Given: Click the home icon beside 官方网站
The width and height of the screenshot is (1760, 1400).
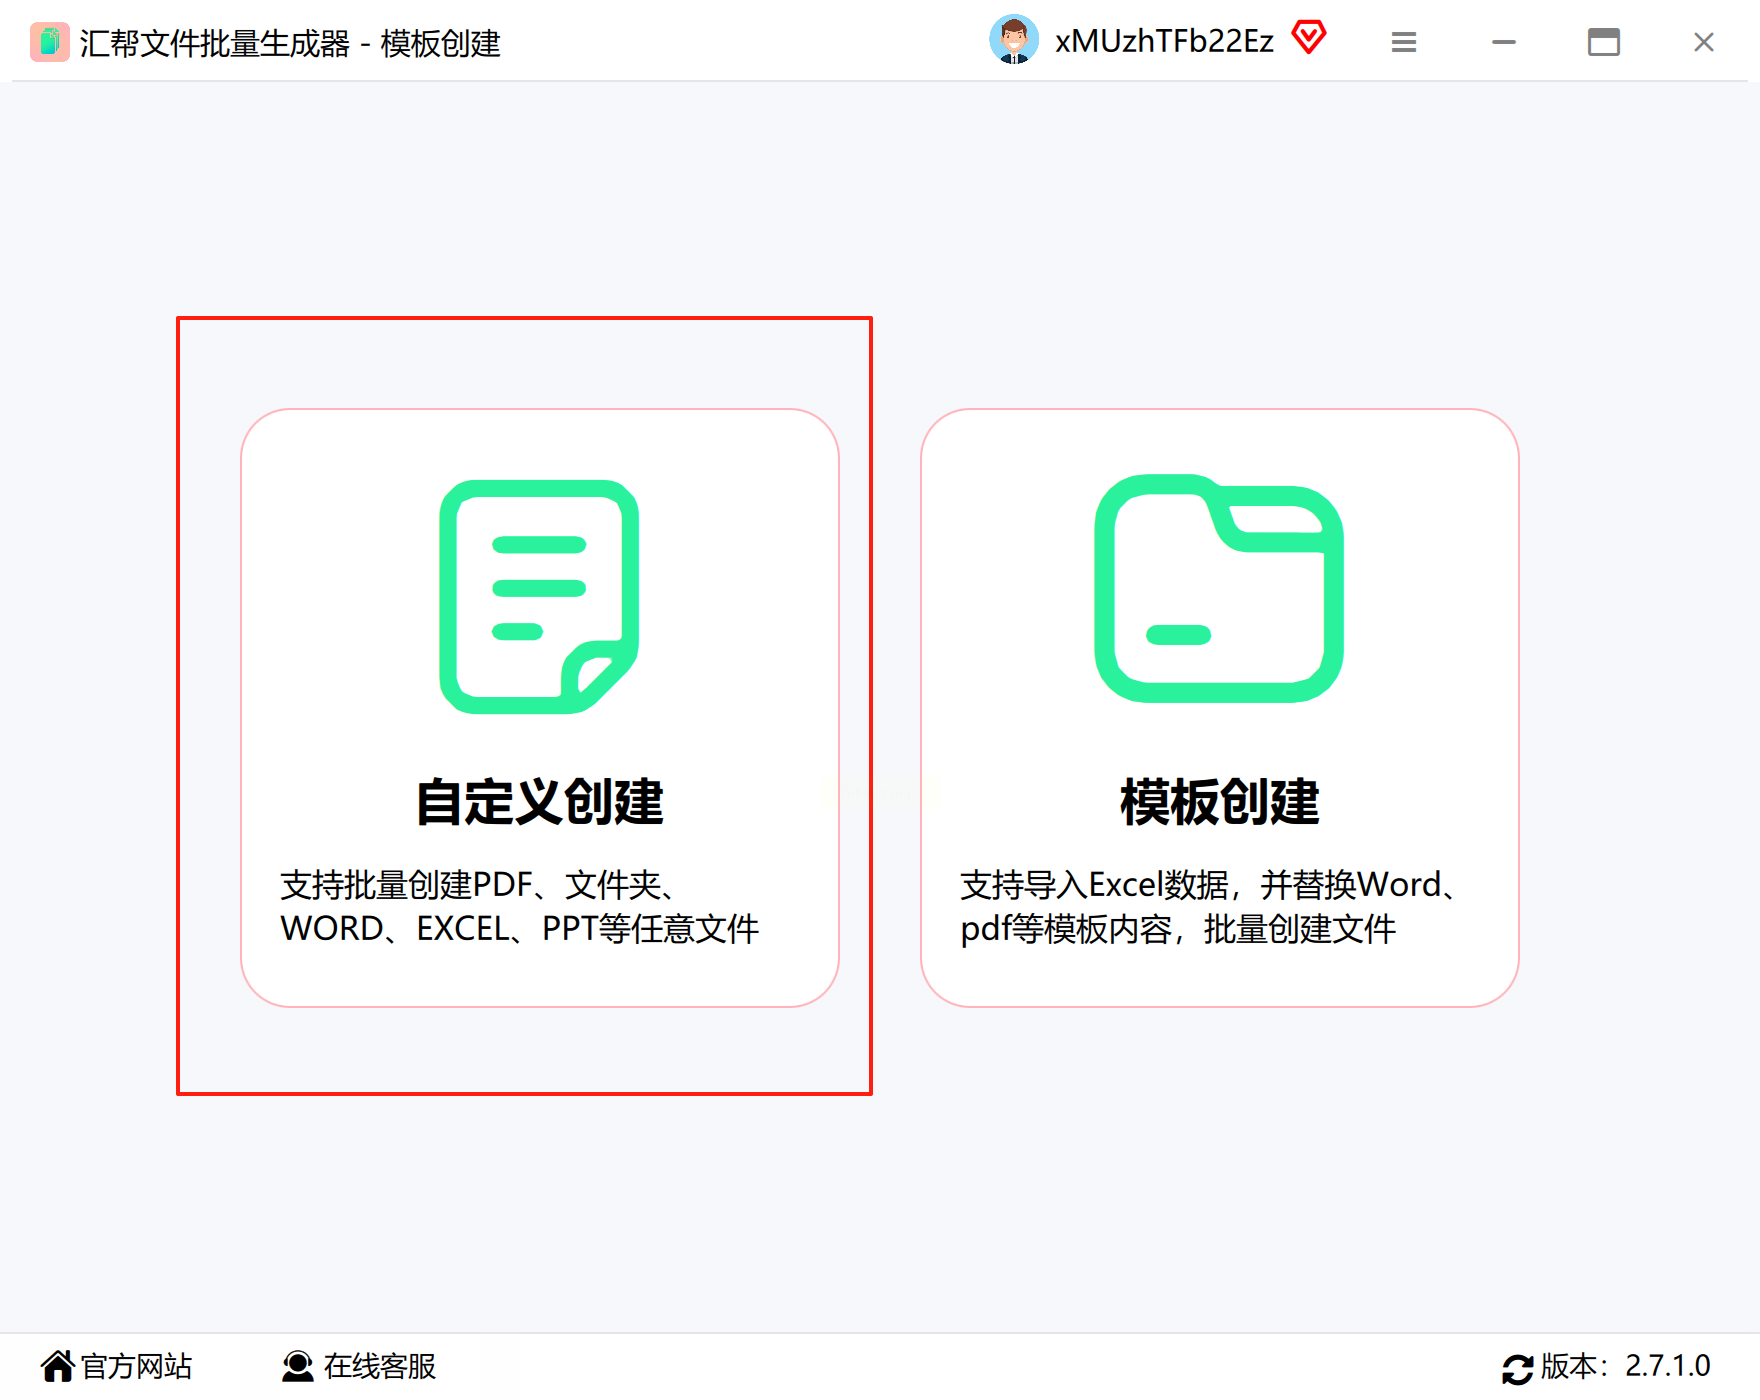Looking at the screenshot, I should 58,1366.
